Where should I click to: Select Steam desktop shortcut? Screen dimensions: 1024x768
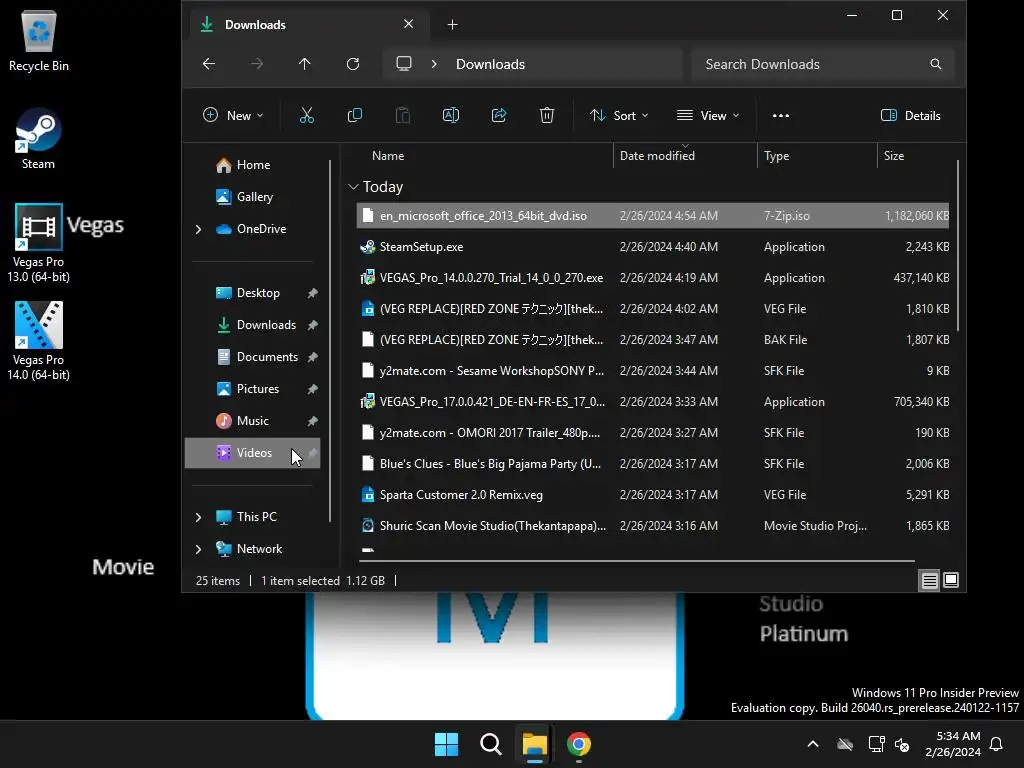pos(39,138)
